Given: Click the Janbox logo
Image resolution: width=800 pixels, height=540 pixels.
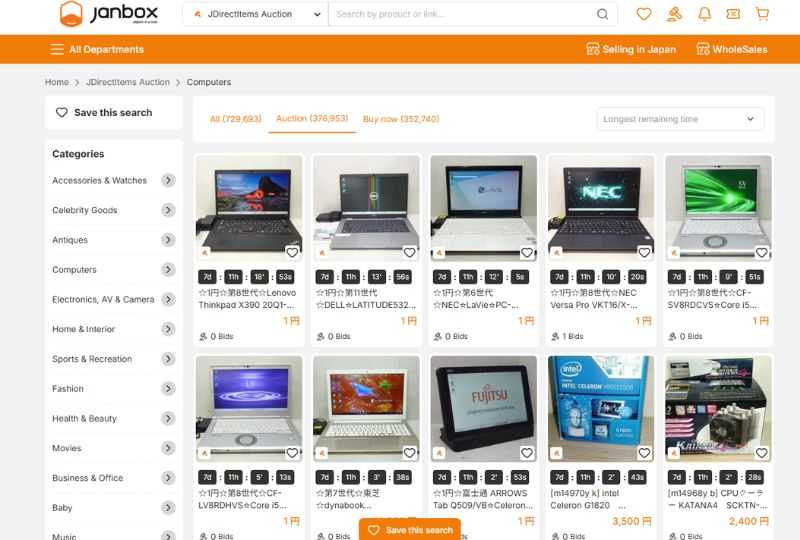Looking at the screenshot, I should click(x=109, y=14).
